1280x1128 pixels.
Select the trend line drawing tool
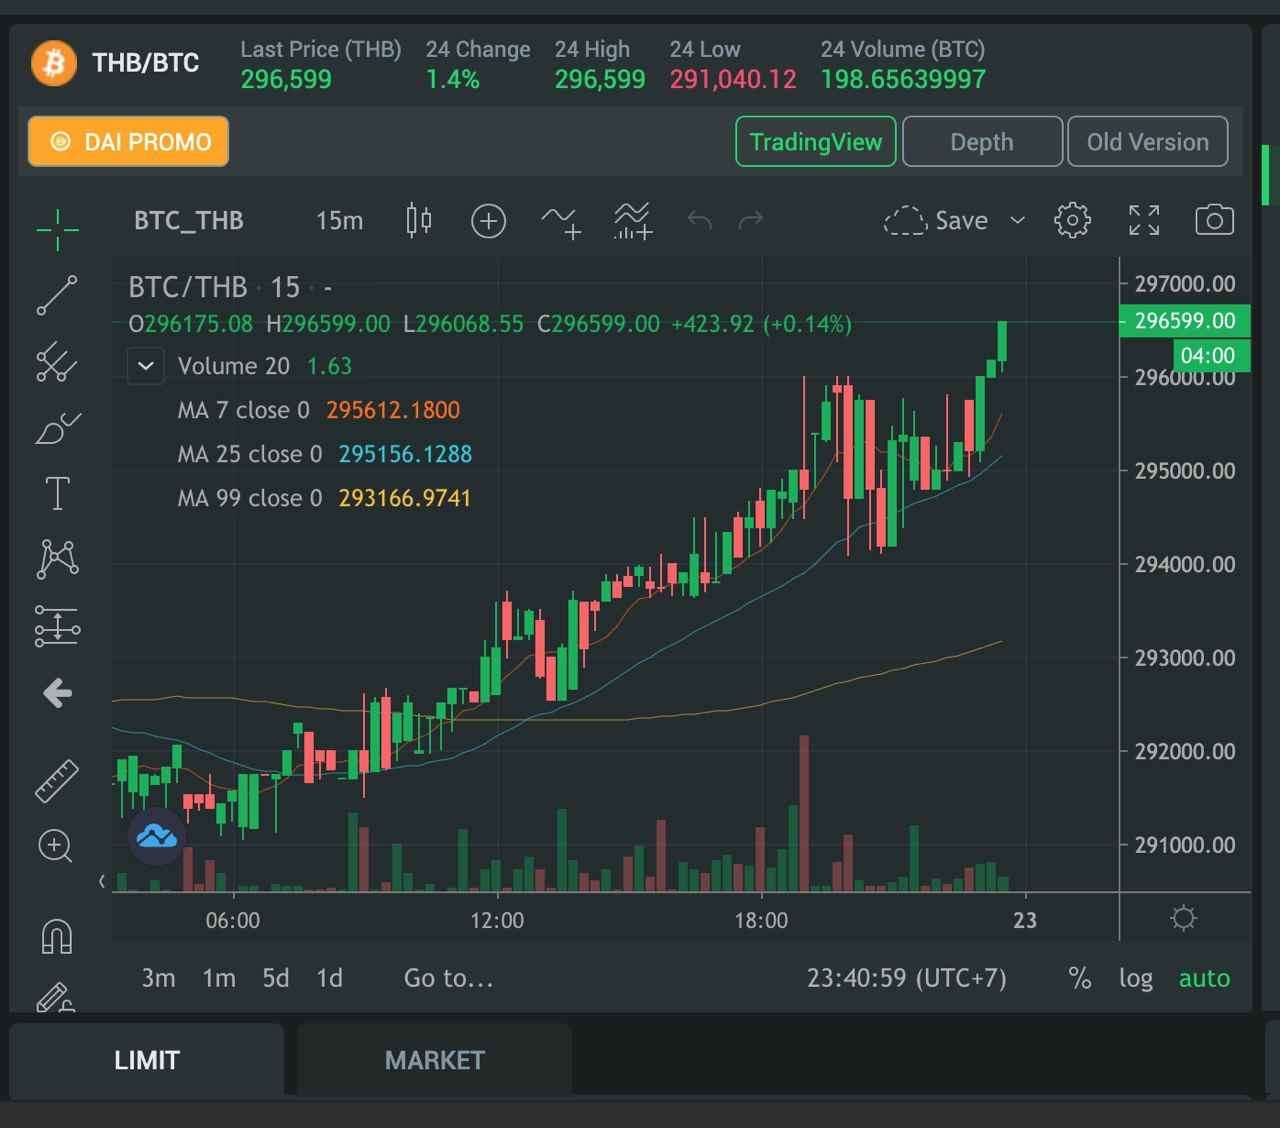pos(57,295)
